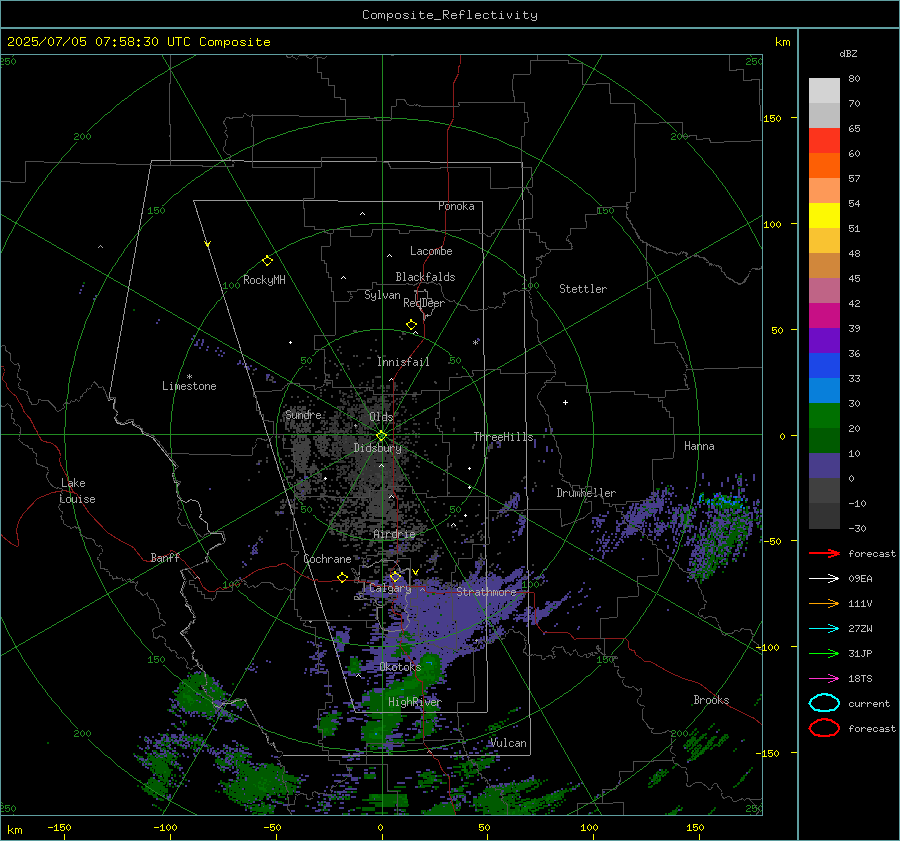The width and height of the screenshot is (900, 841).
Task: Click the Didsbury town label
Action: point(377,448)
